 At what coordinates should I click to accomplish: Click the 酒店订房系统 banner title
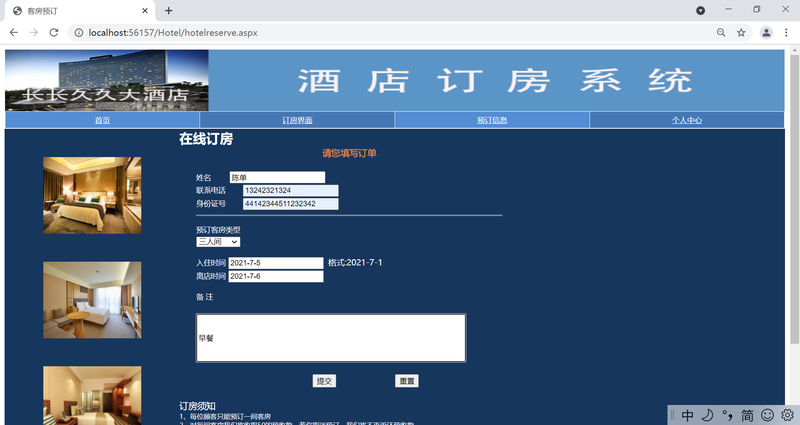click(495, 81)
